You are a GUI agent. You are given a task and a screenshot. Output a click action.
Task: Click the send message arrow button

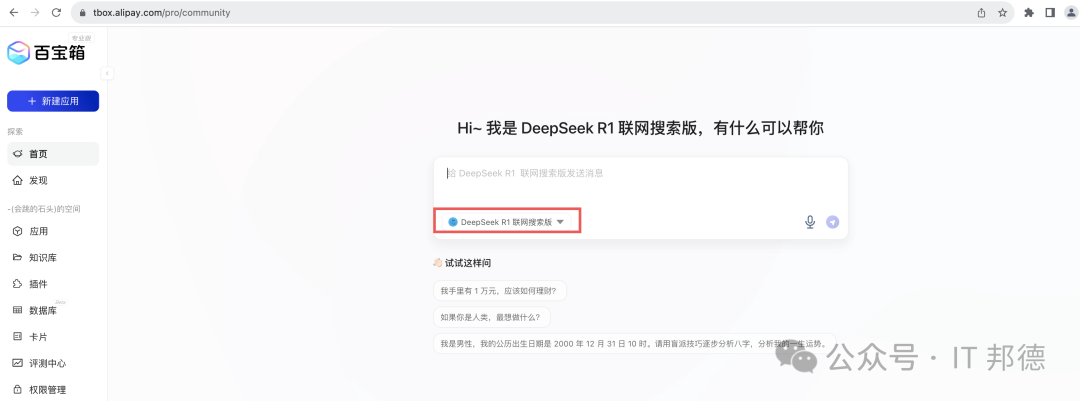click(x=833, y=222)
